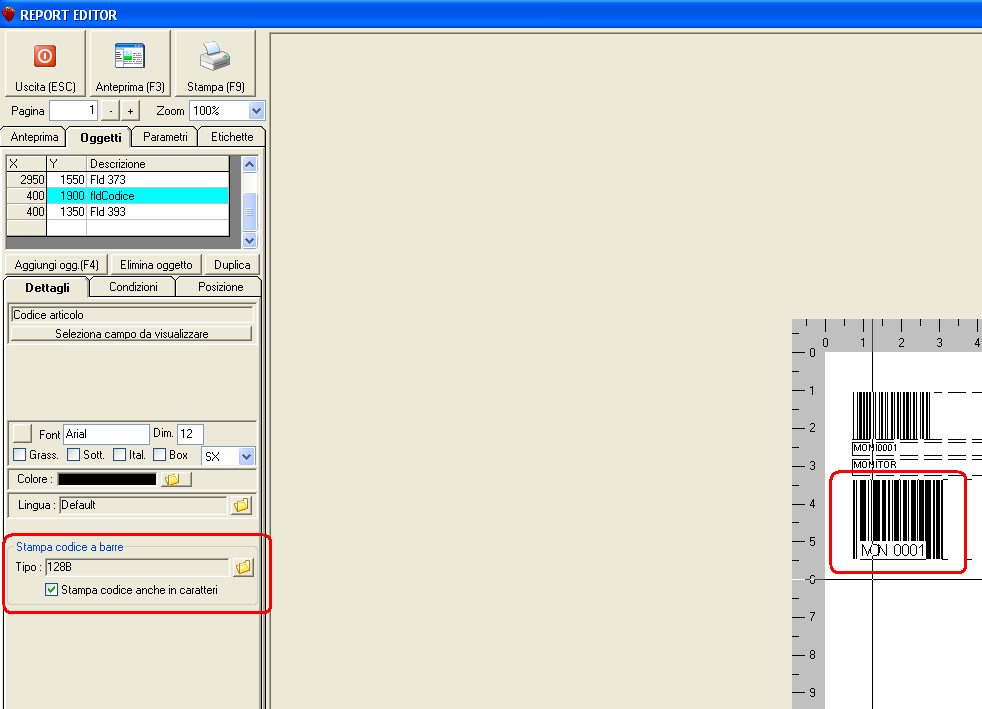Image resolution: width=982 pixels, height=709 pixels.
Task: Select the Fld 393 row
Action: point(118,212)
